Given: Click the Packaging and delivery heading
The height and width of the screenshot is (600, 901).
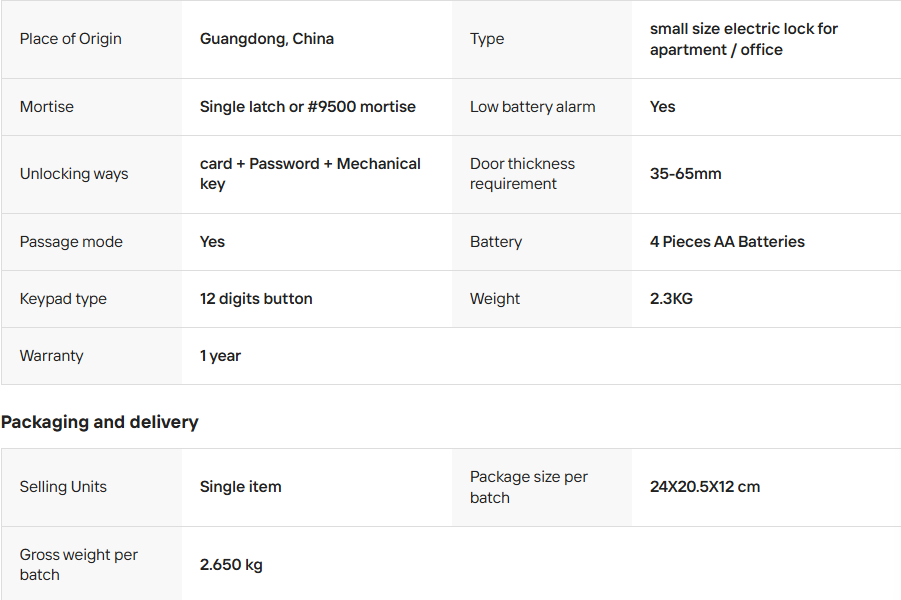Looking at the screenshot, I should pos(100,422).
